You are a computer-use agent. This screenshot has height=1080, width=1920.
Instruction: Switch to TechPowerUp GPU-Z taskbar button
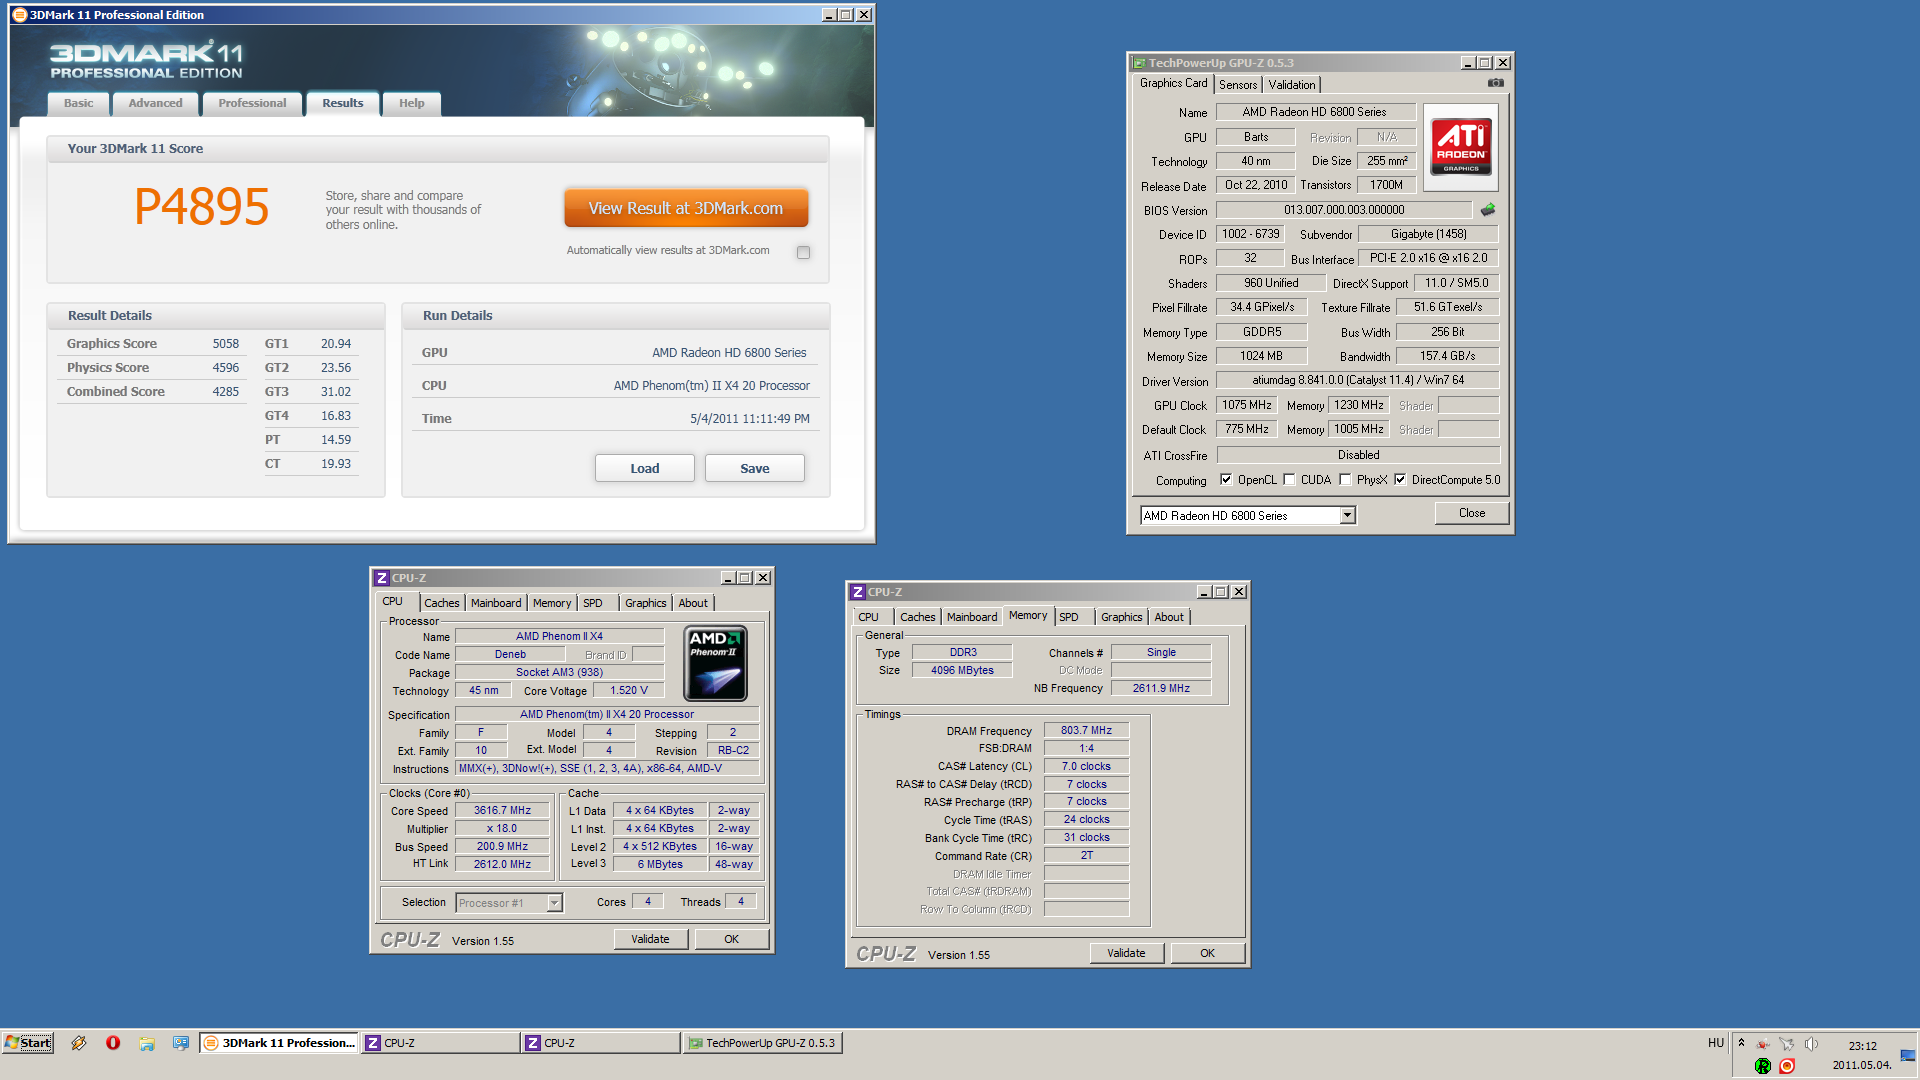pyautogui.click(x=763, y=1043)
